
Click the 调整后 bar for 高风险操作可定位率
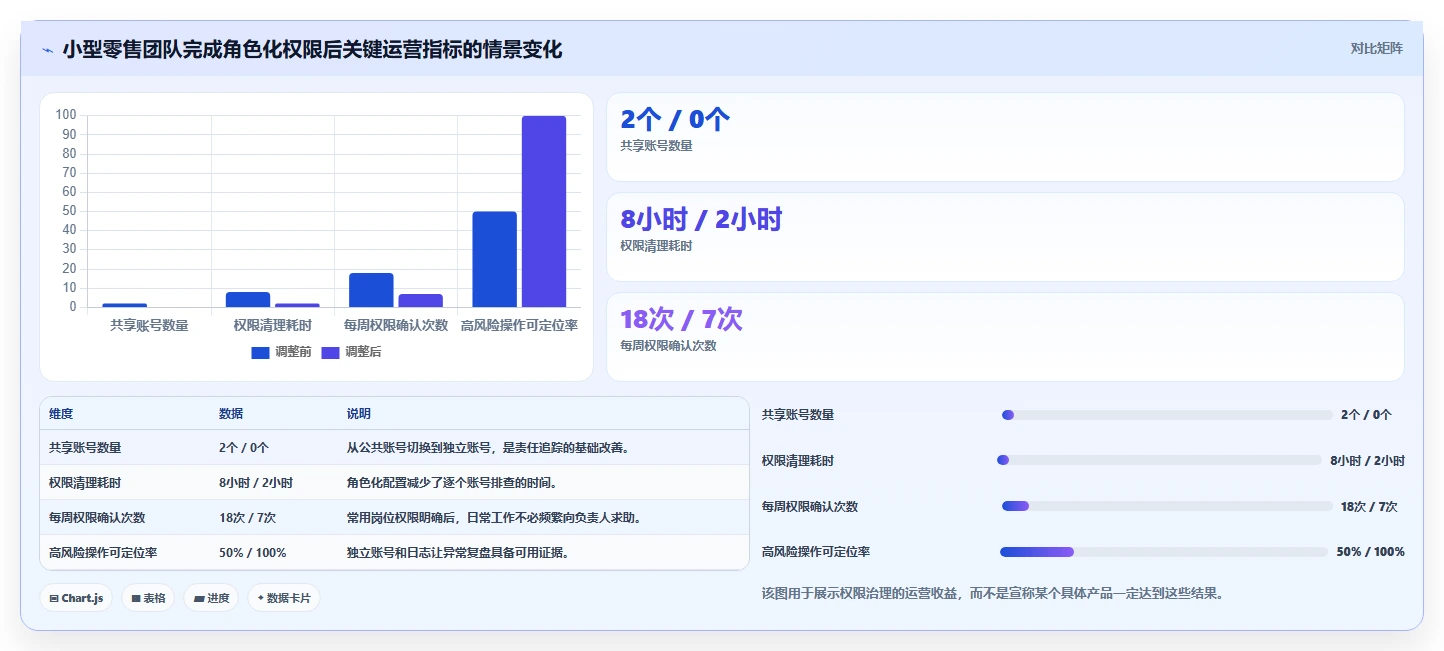point(544,211)
